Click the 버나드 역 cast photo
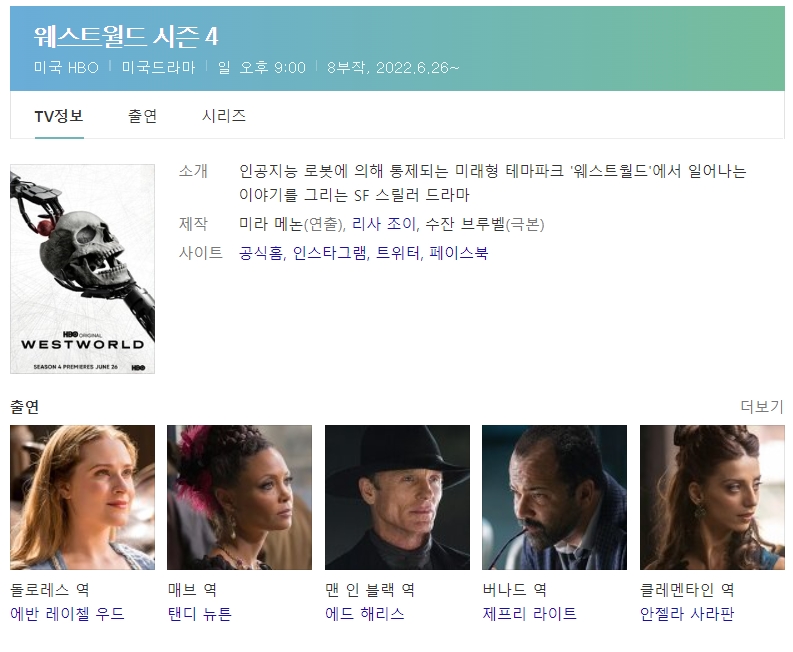793x652 pixels. (554, 497)
